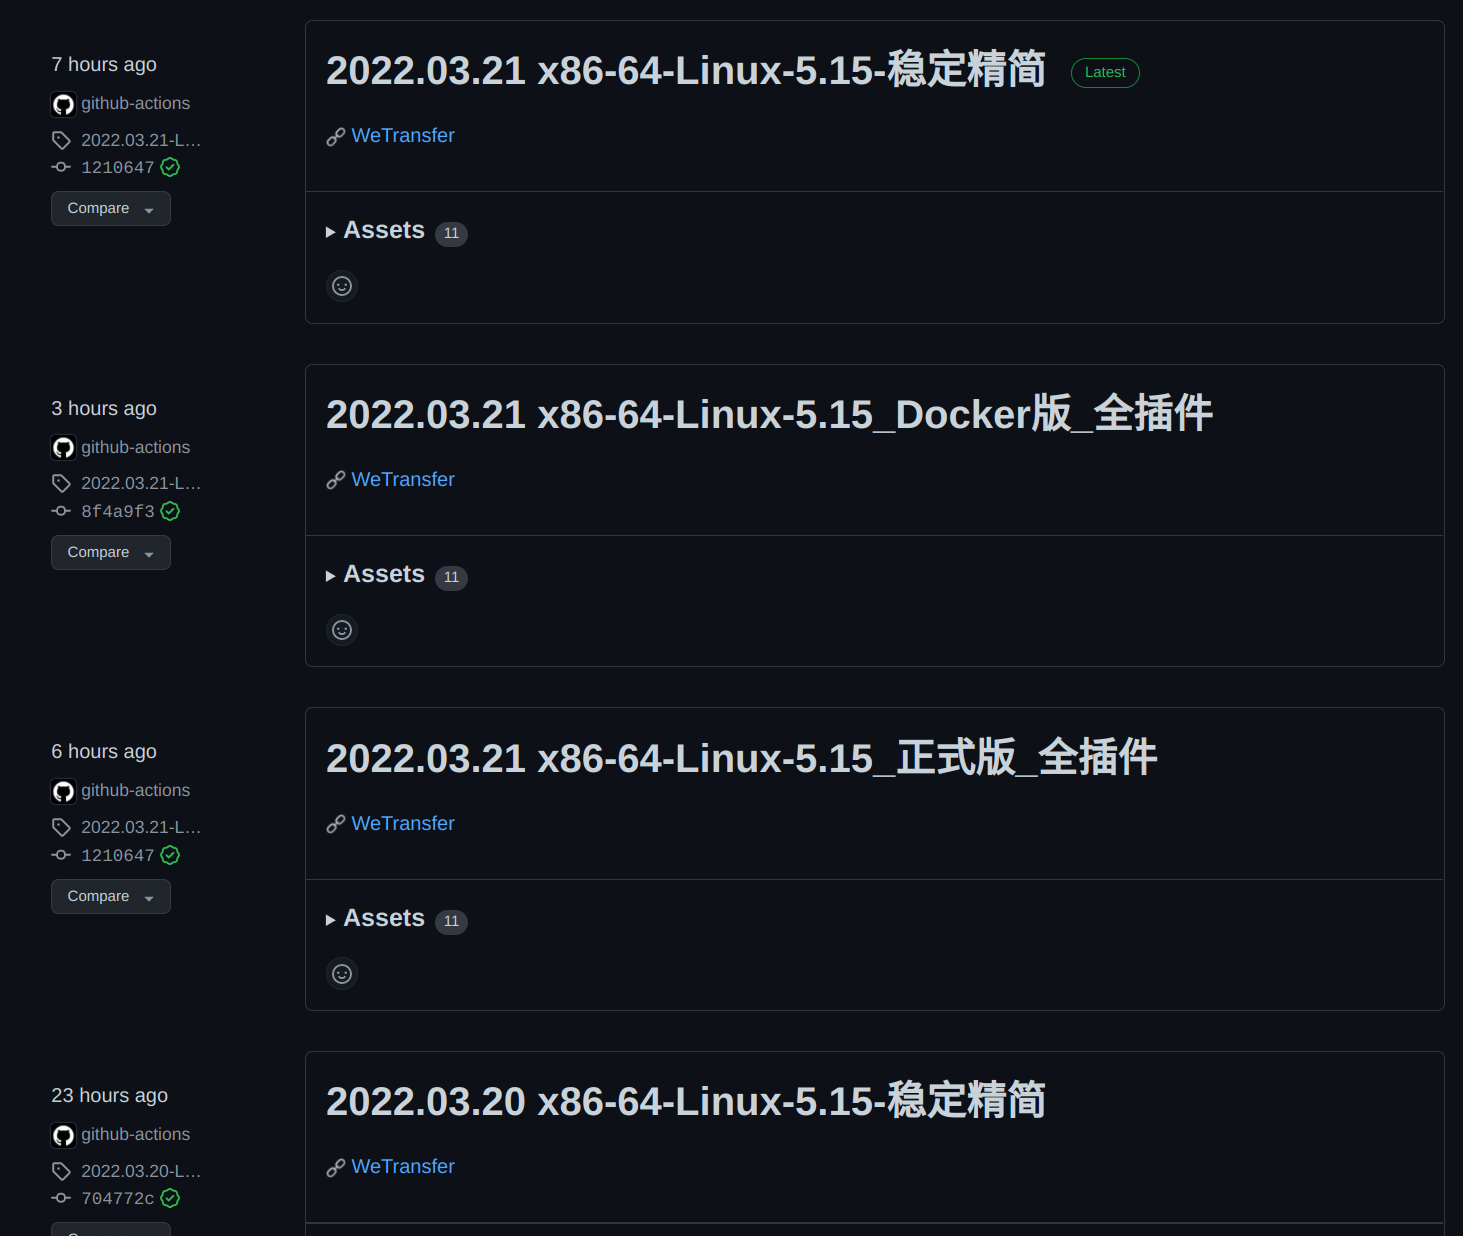Open release title 2022.03.21 Docker版_全插件

coord(769,415)
